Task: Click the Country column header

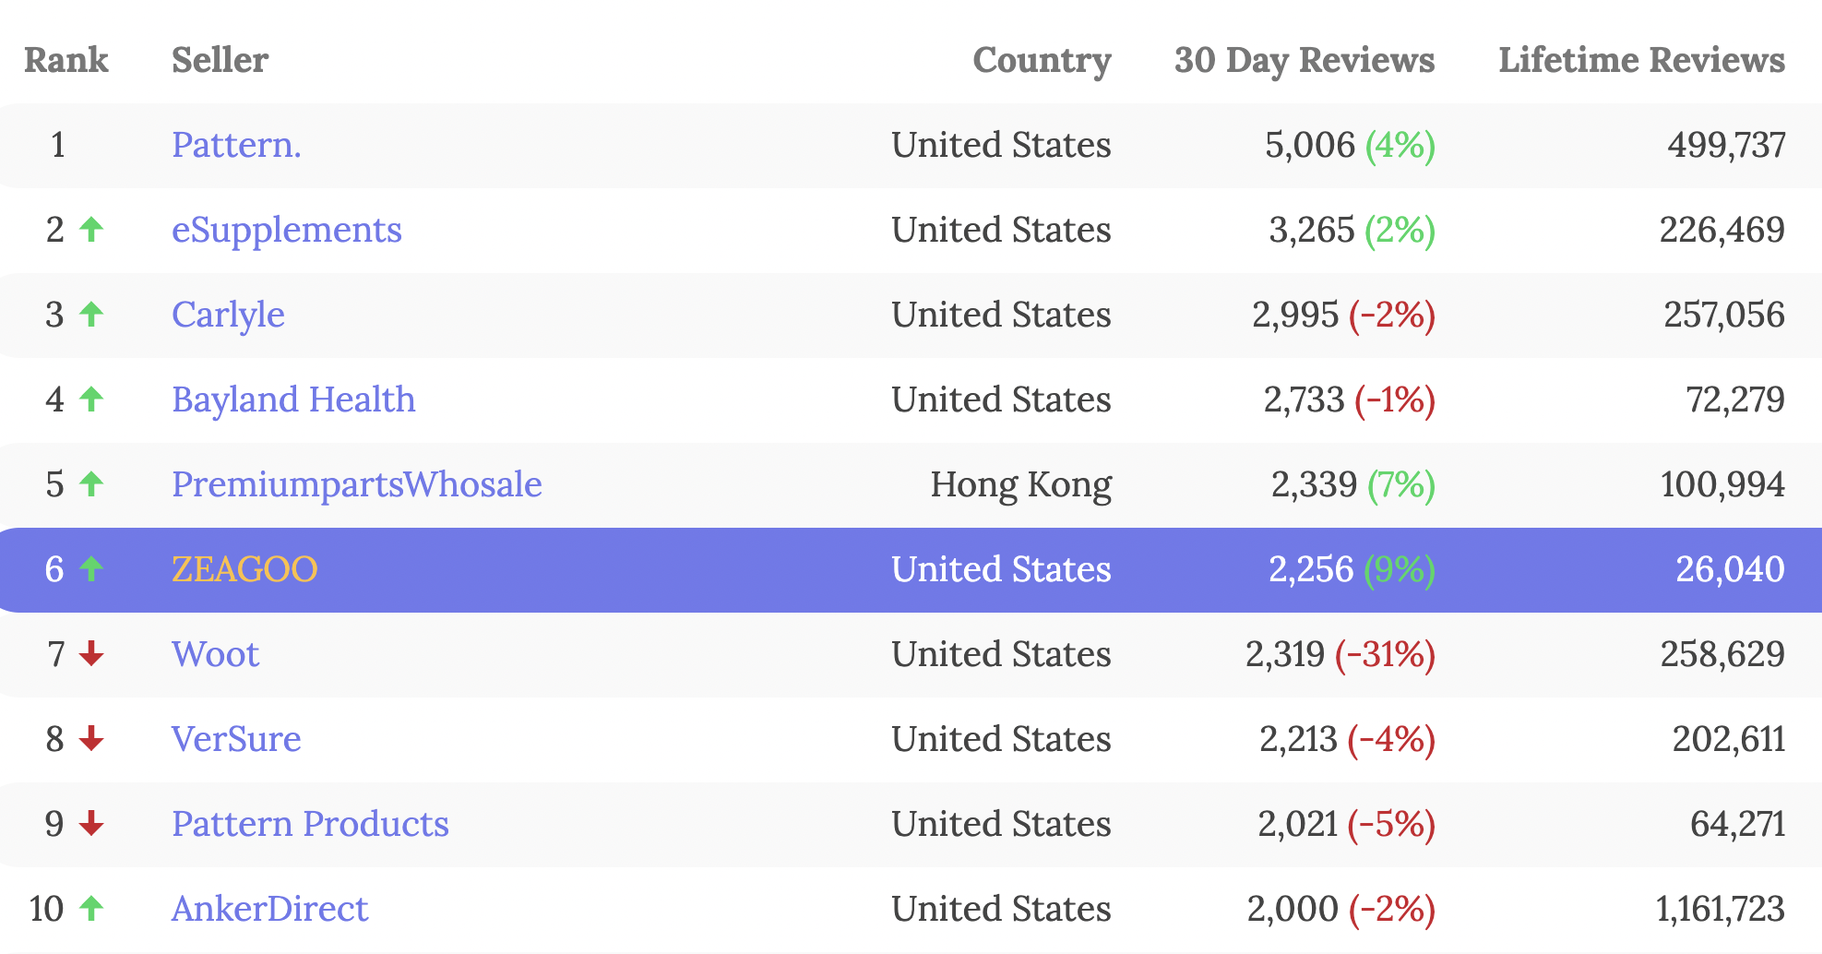Action: point(1042,61)
